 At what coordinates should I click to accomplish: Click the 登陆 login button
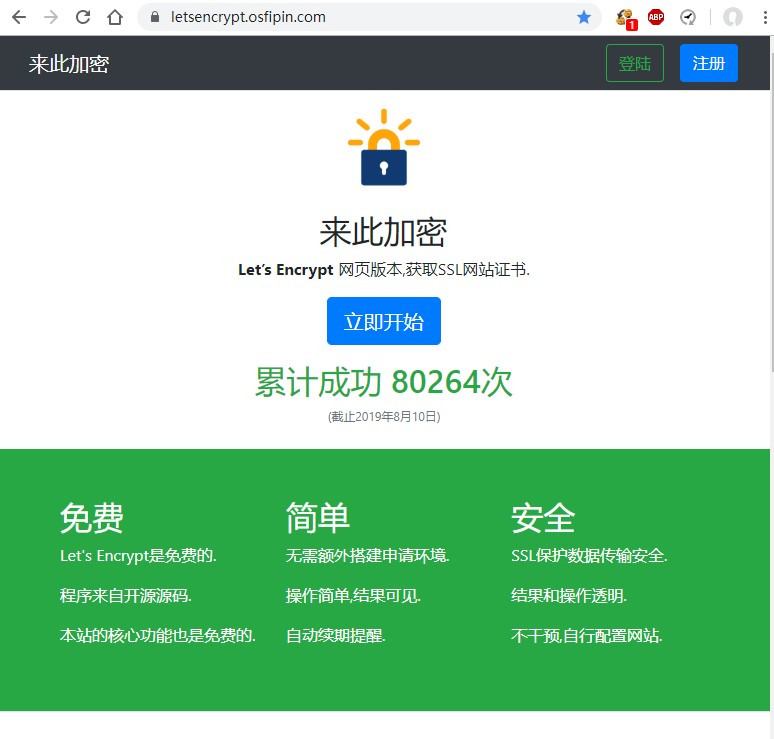click(x=635, y=63)
